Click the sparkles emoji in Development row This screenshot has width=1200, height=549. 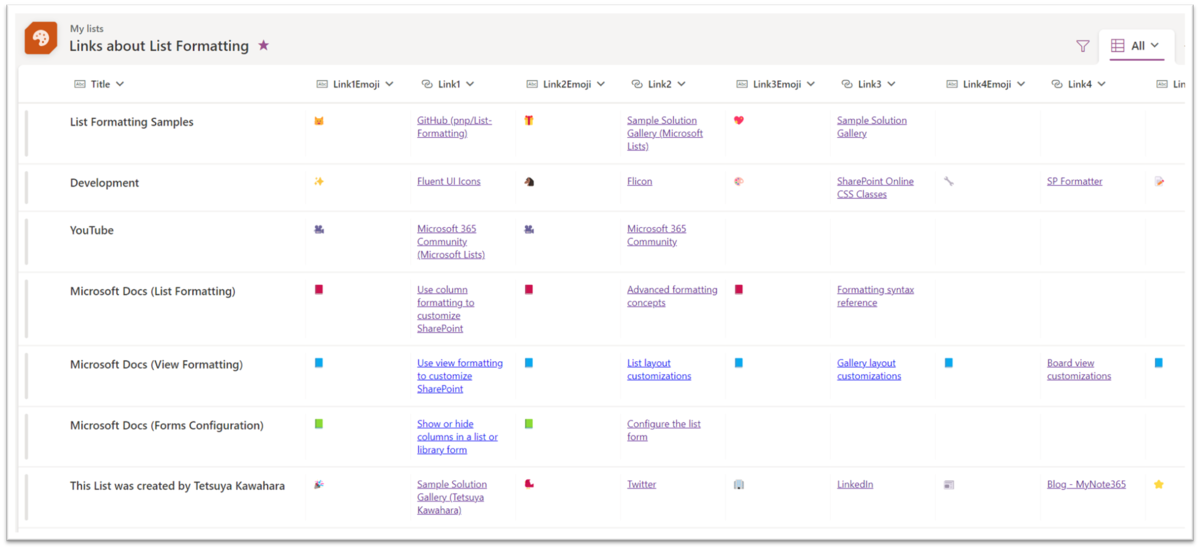tap(319, 181)
